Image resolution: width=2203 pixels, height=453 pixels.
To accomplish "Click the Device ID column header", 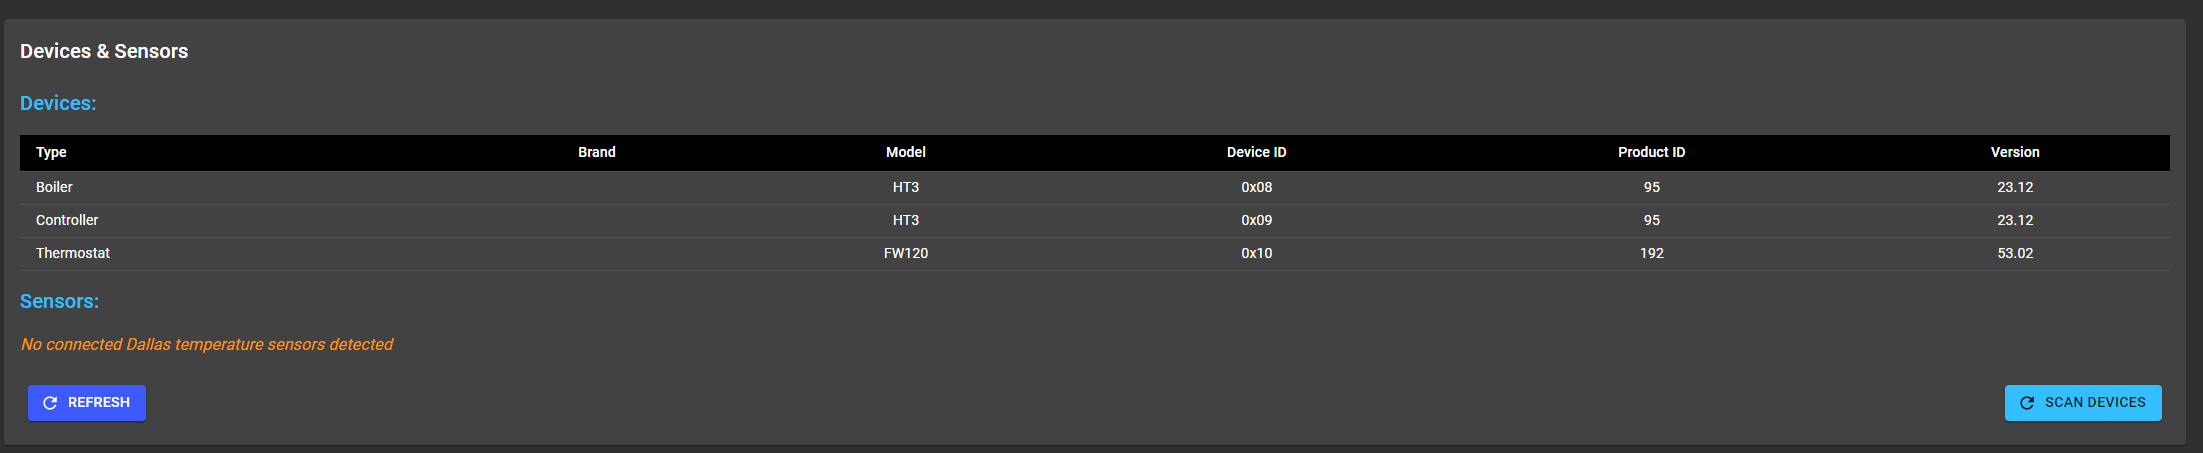I will (x=1257, y=152).
